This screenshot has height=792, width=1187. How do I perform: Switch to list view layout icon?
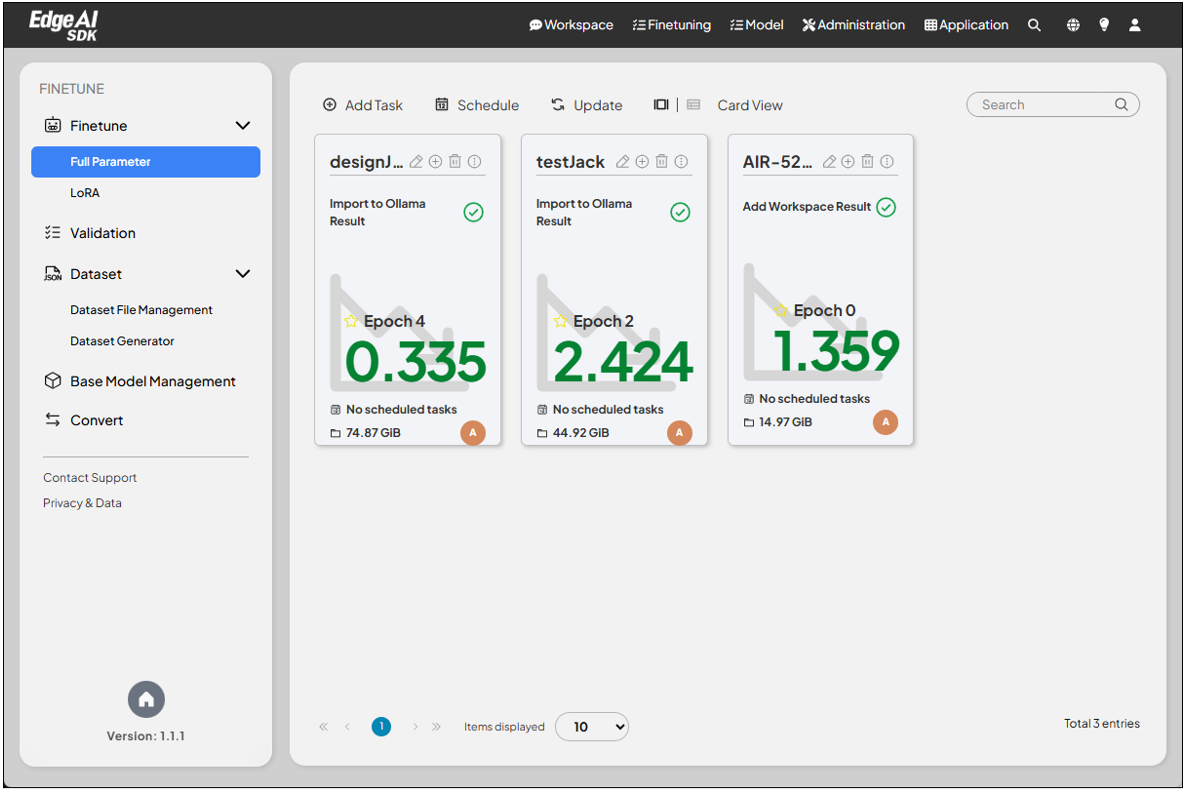694,105
